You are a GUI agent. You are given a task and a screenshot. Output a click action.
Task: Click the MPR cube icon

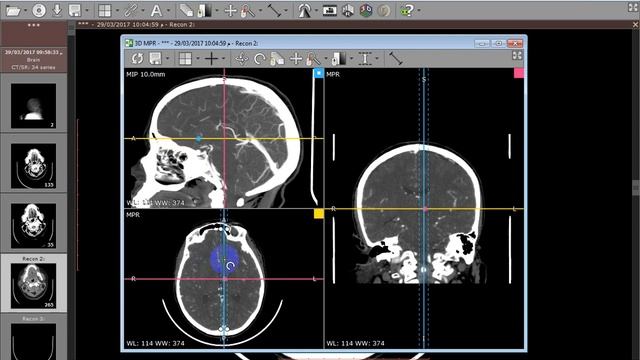click(348, 10)
